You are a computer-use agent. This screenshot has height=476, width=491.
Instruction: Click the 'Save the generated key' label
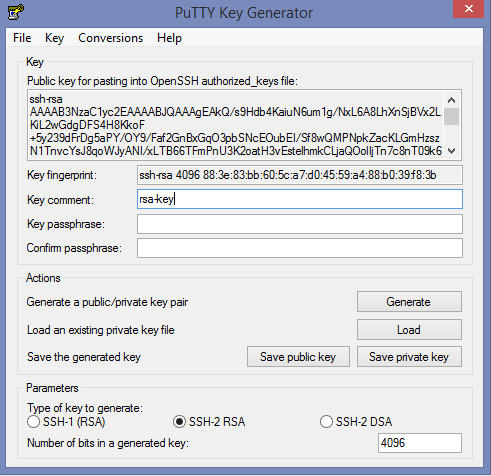tap(84, 357)
